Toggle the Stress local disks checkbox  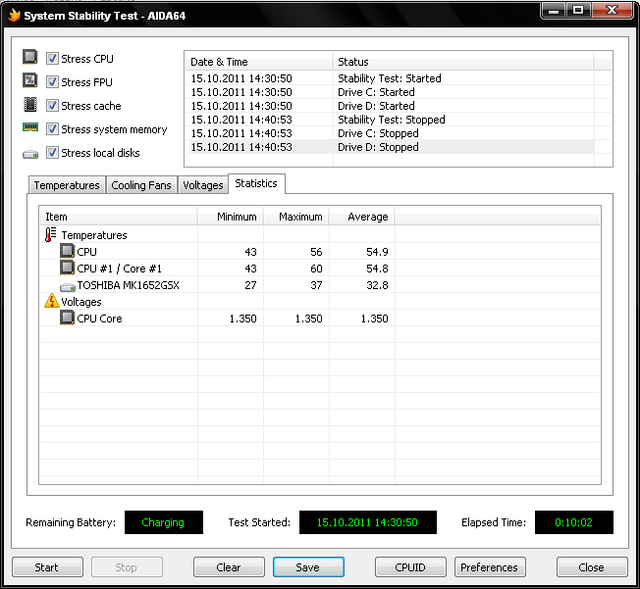click(x=52, y=153)
